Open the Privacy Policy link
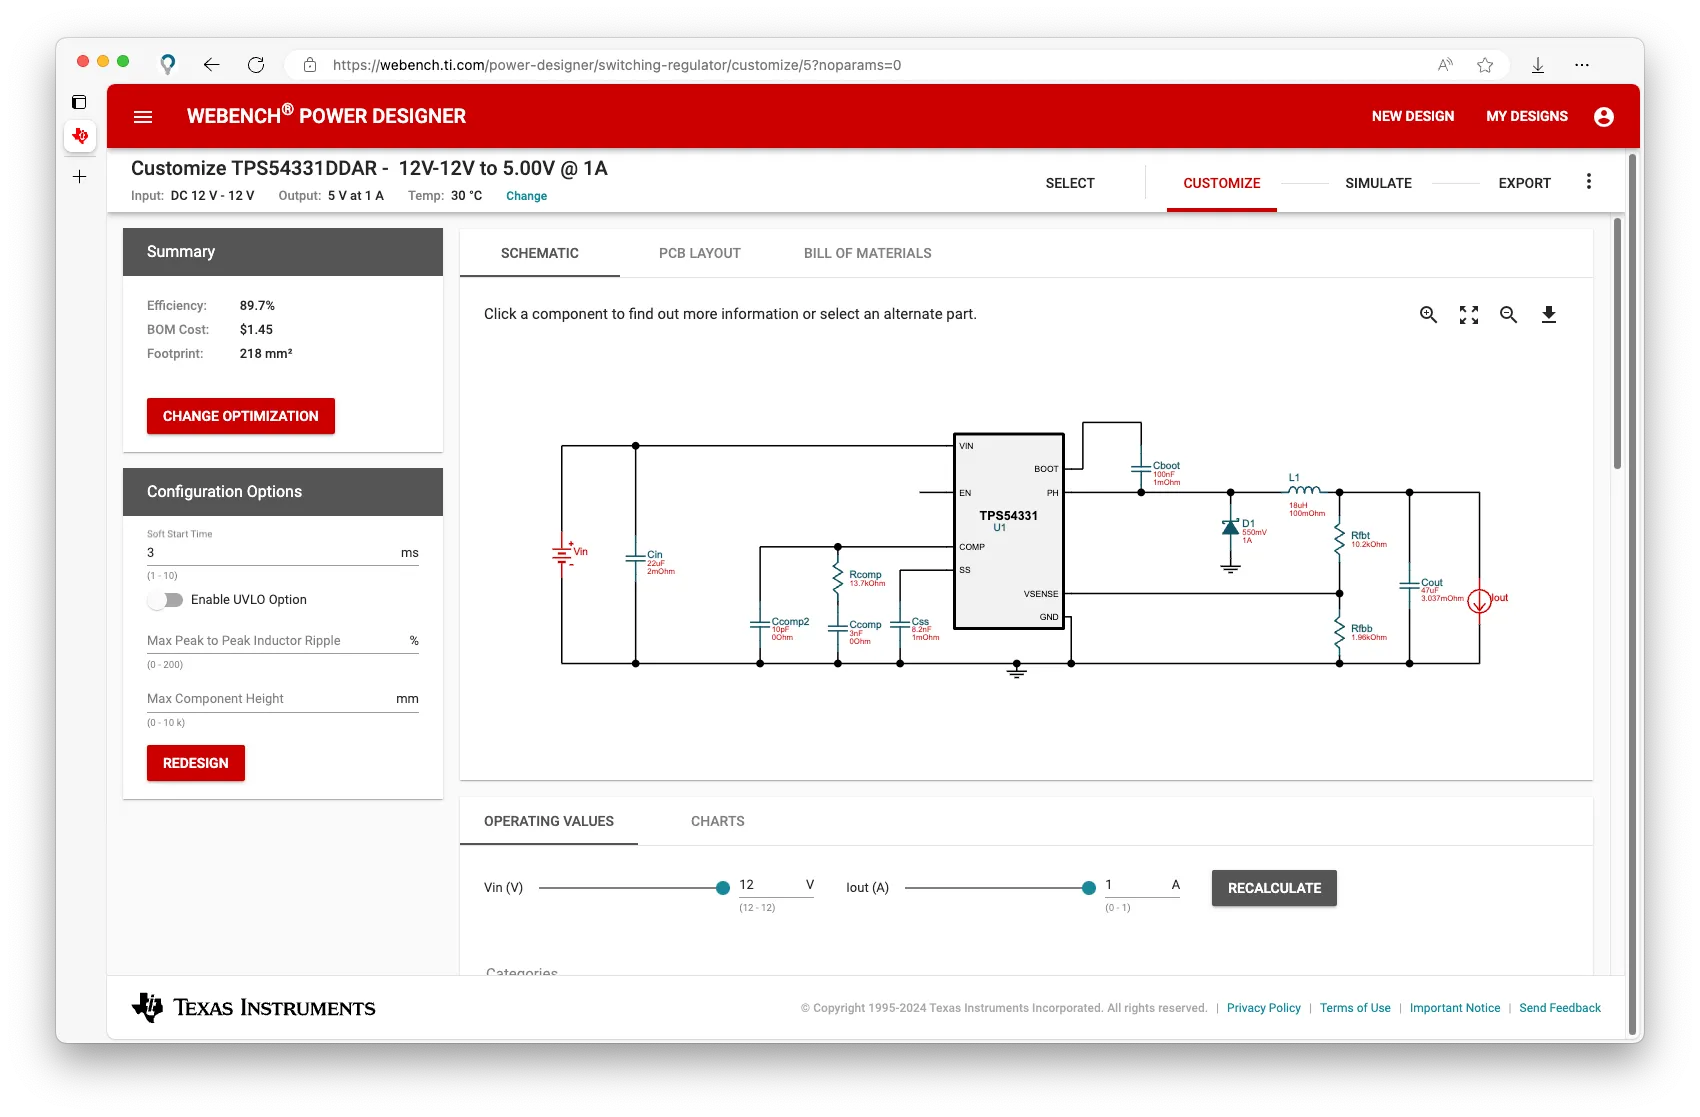The height and width of the screenshot is (1117, 1700). point(1264,1008)
